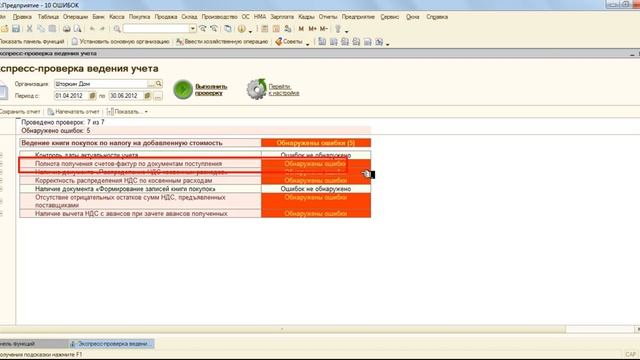Click the Save diskette icon in toolbar
Viewport: 640px width, 360px height.
tap(16, 29)
